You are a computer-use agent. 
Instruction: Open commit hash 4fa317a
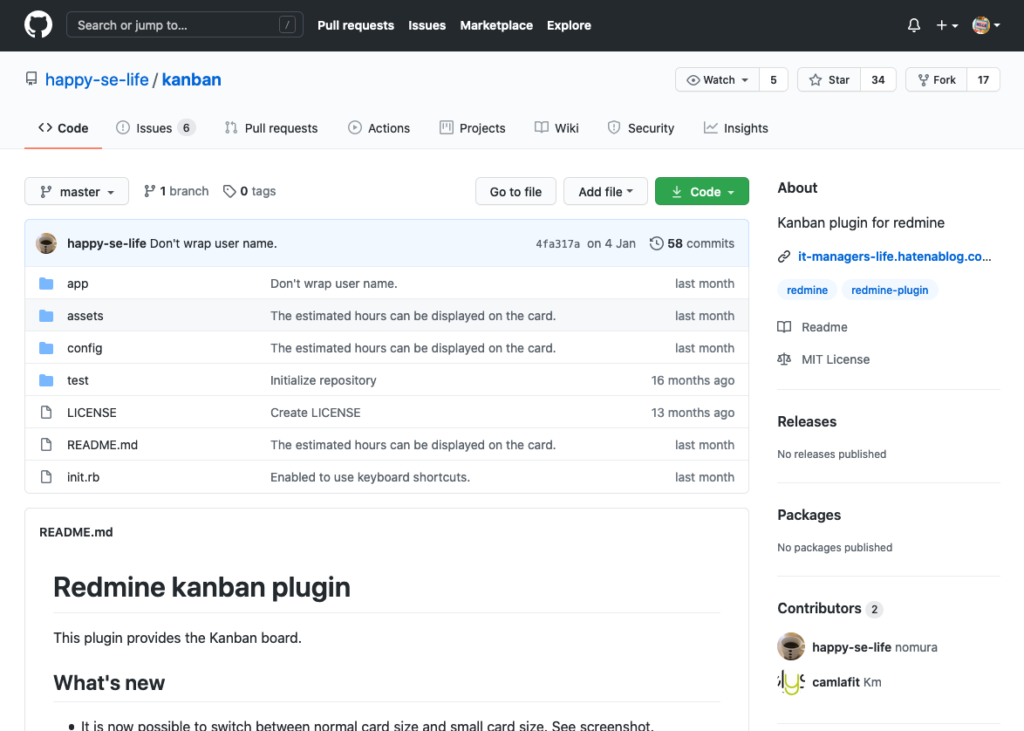click(x=558, y=244)
